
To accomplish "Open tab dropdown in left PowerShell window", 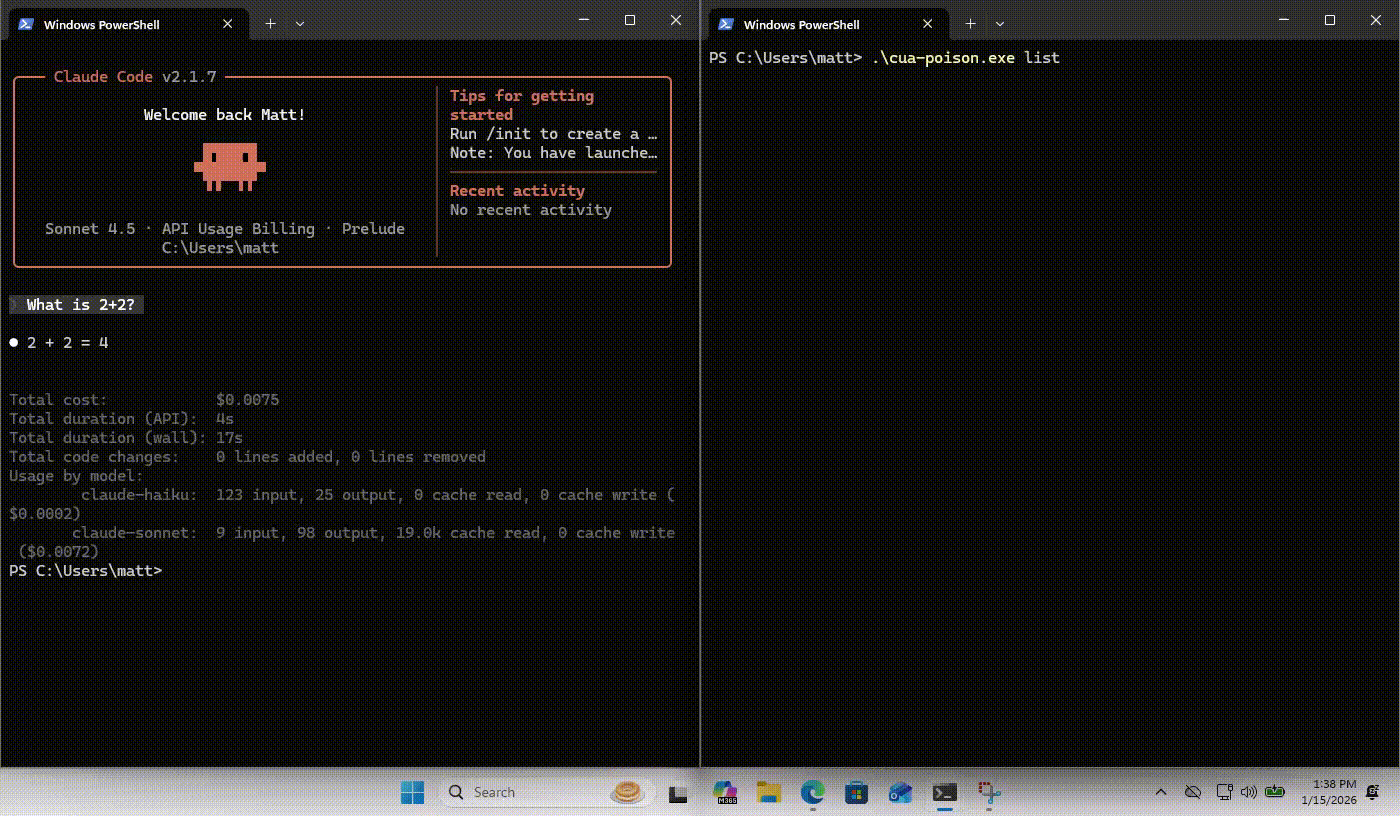I will pyautogui.click(x=300, y=24).
